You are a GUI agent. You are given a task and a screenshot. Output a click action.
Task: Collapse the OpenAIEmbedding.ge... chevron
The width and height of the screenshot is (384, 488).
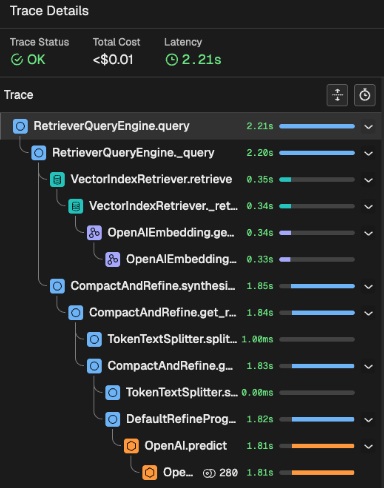point(368,233)
